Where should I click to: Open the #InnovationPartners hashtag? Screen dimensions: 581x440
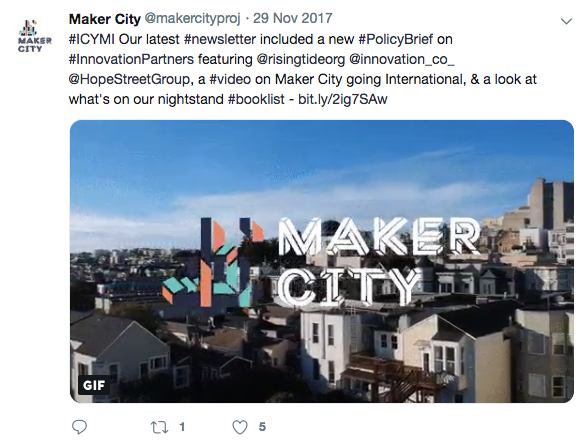(x=131, y=59)
